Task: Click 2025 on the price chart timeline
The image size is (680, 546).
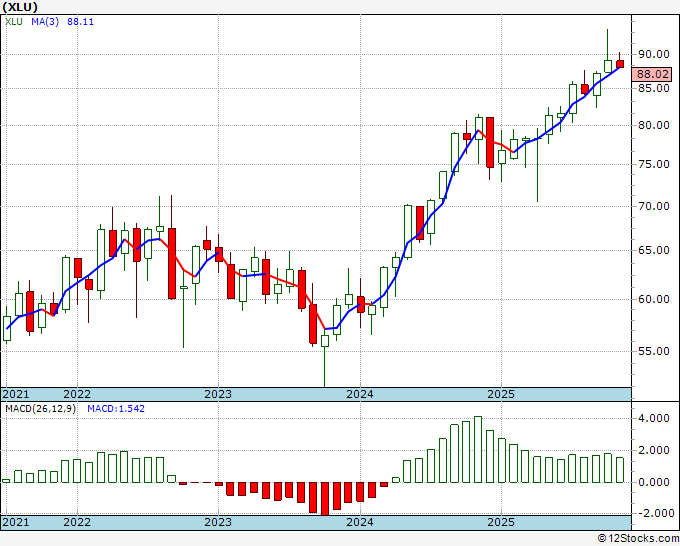Action: tap(501, 394)
